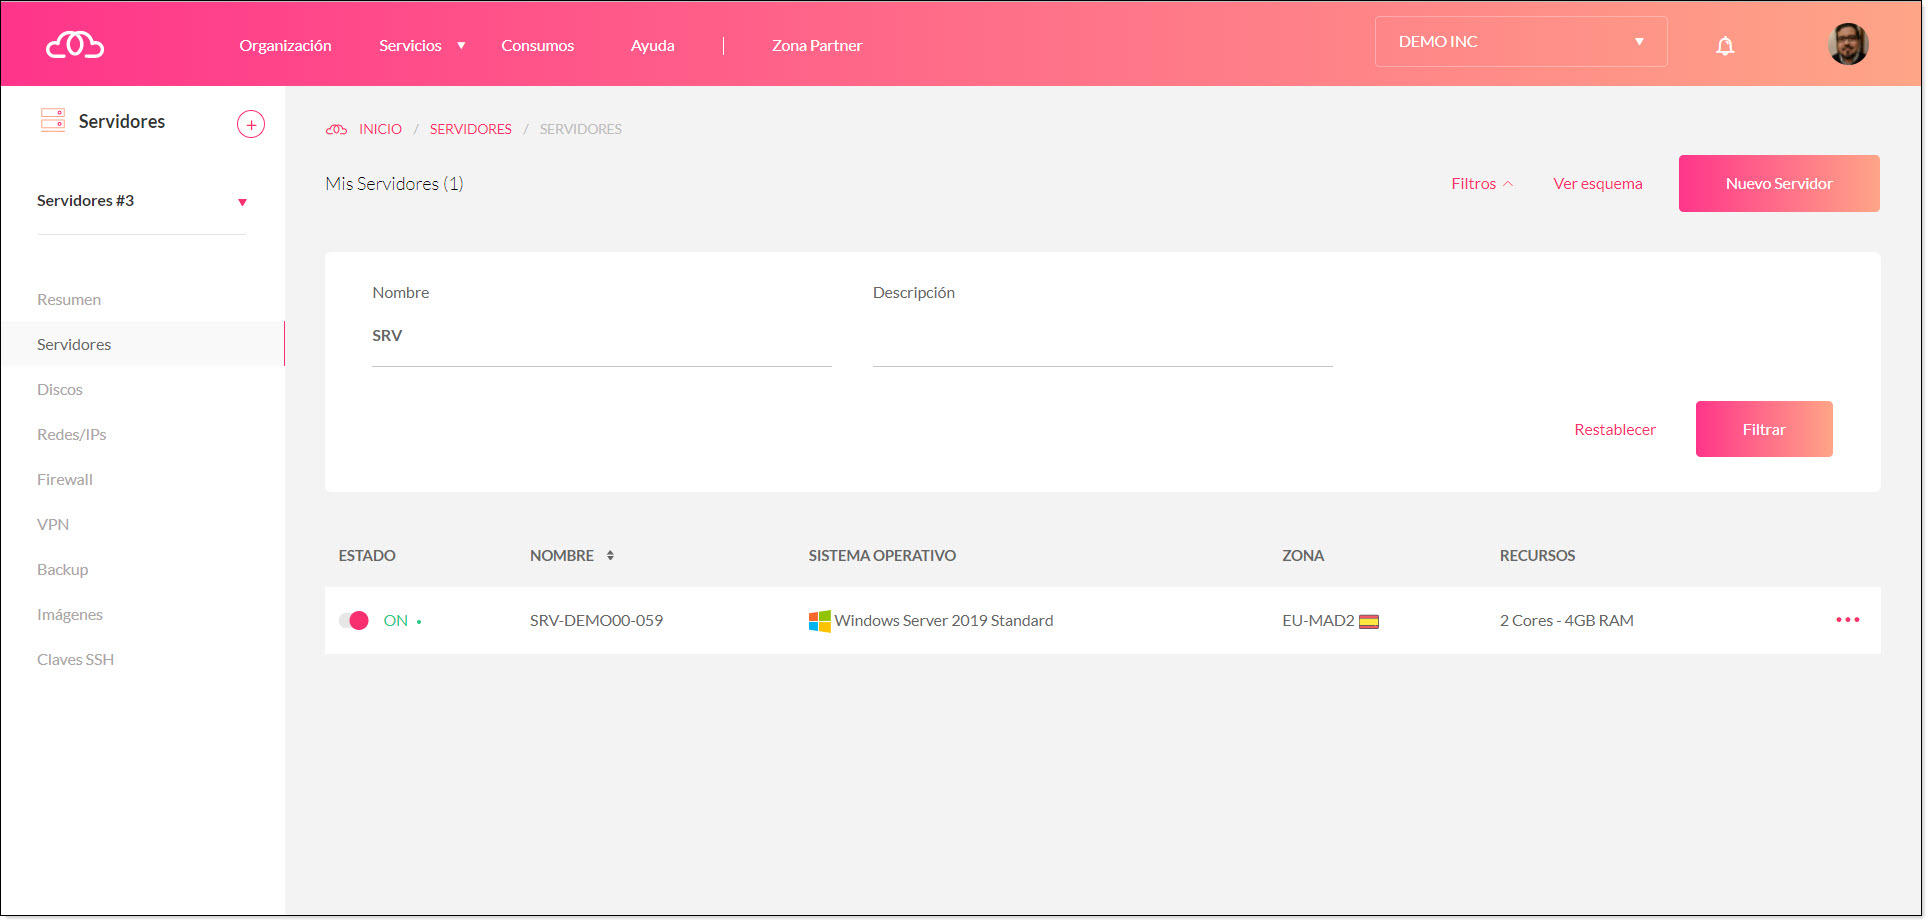Click the ON status label
Viewport: 1930px width, 924px height.
coord(396,621)
